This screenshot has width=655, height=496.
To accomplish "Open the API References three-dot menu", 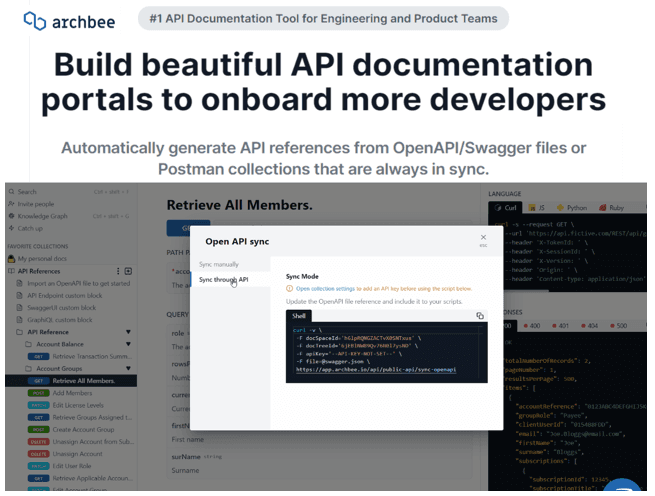I will 117,271.
